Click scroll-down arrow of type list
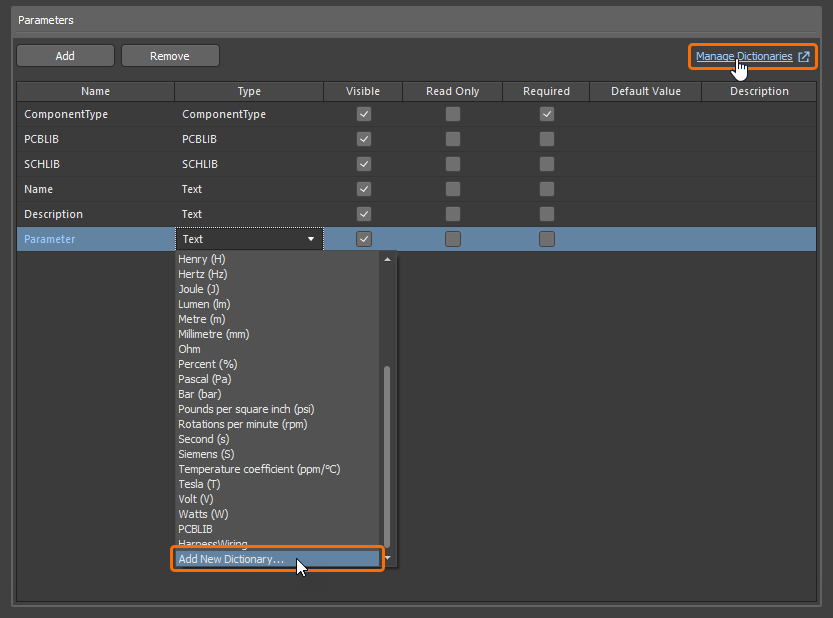The image size is (833, 618). pyautogui.click(x=387, y=557)
